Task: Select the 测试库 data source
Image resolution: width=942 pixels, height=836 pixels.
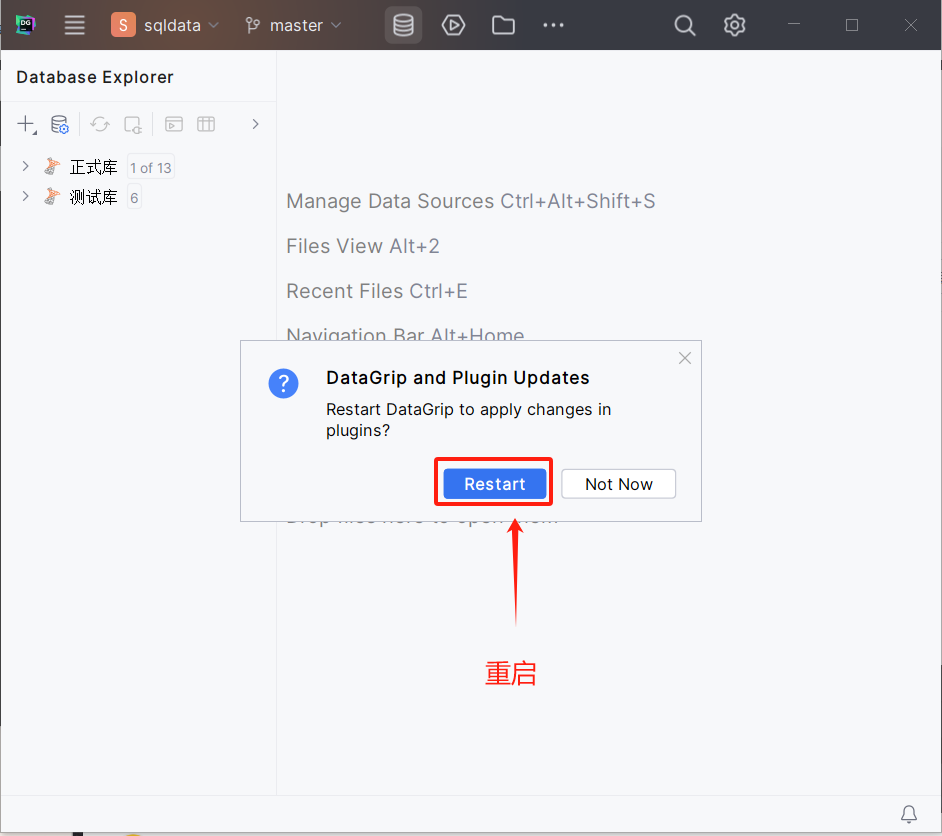Action: 93,197
